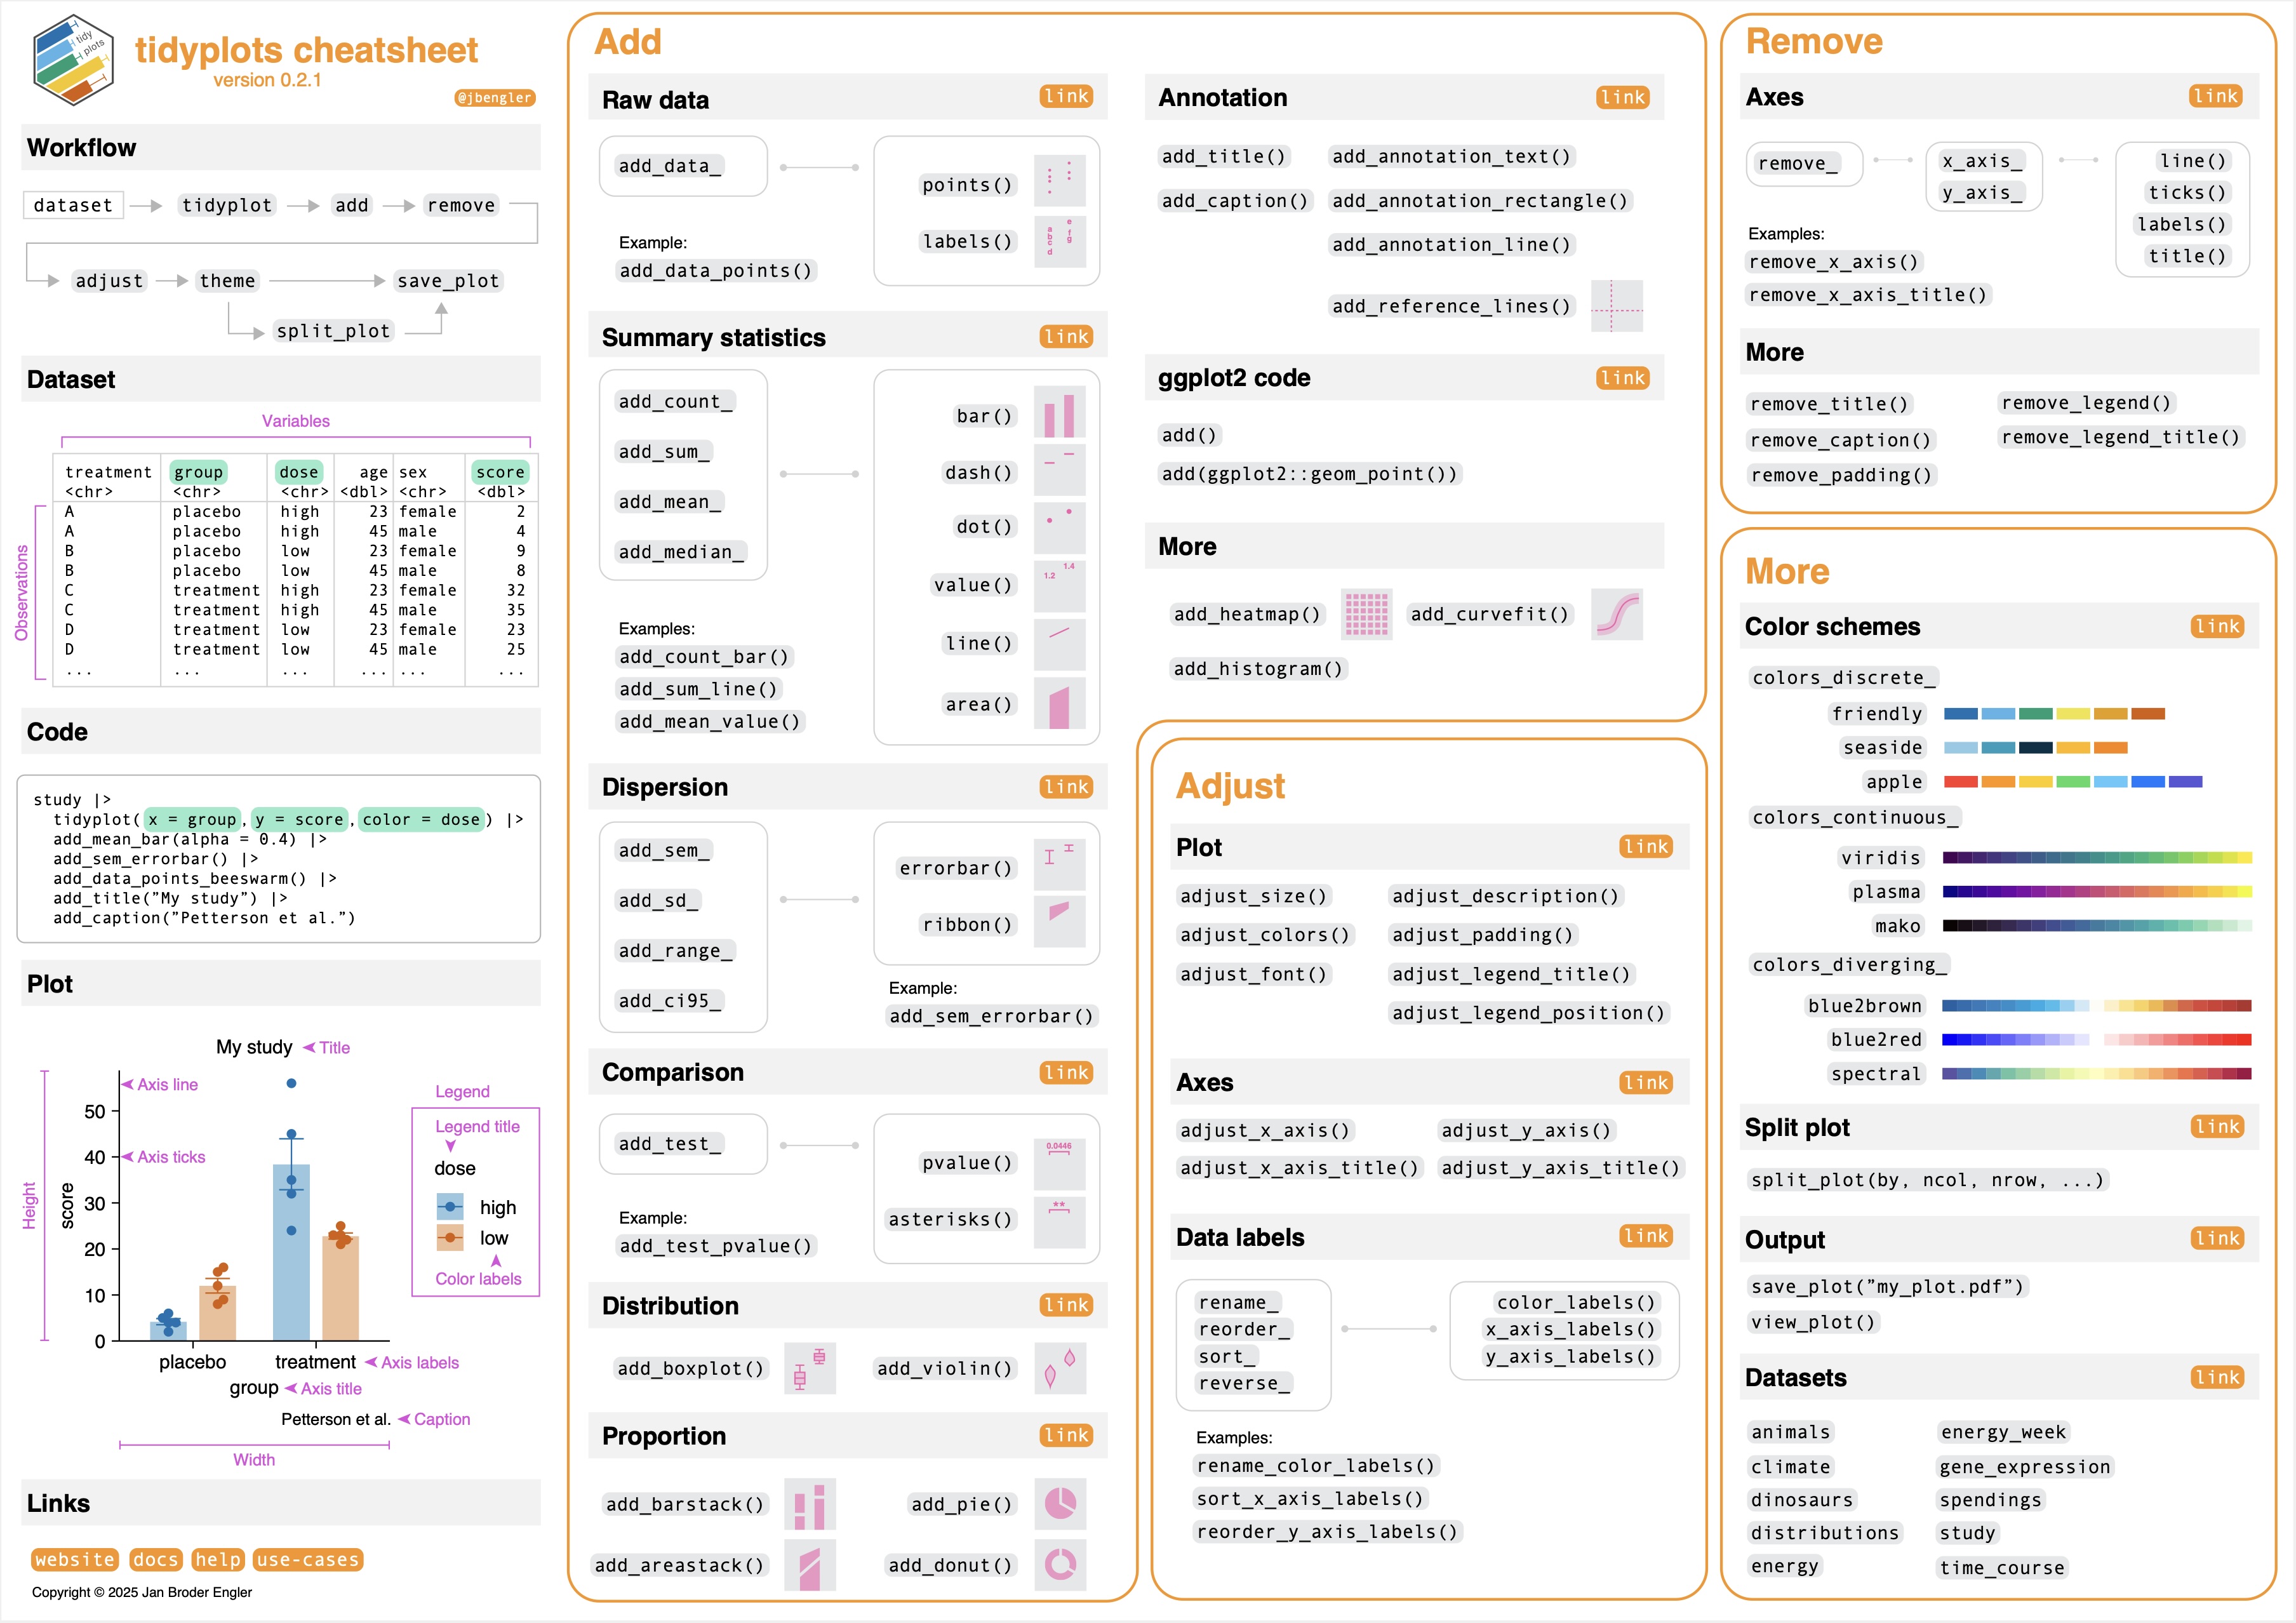Click the view_plot() function
Viewport: 2296px width, 1623px height.
tap(1813, 1322)
